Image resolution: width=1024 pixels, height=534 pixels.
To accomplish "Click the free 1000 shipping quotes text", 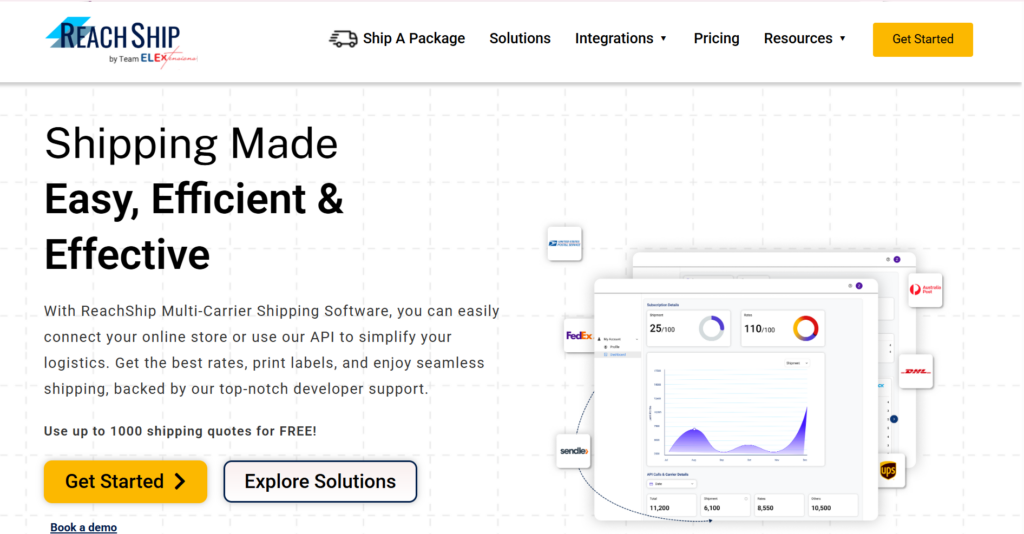I will [180, 431].
